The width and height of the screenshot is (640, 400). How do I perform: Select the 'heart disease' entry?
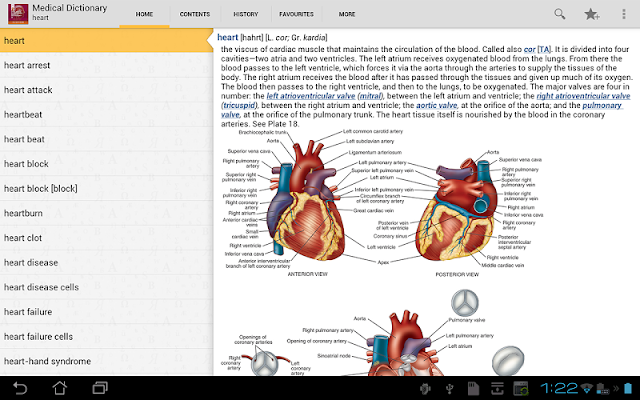point(107,262)
